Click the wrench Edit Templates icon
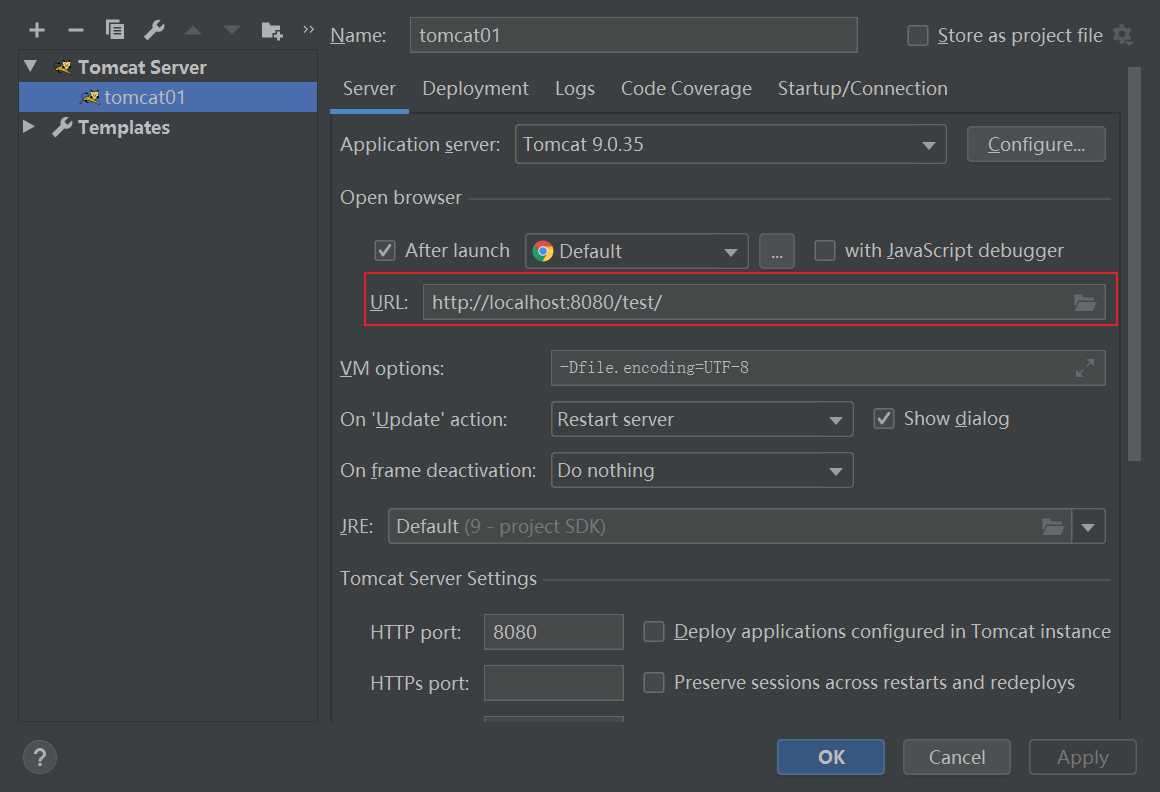1160x792 pixels. [x=154, y=30]
